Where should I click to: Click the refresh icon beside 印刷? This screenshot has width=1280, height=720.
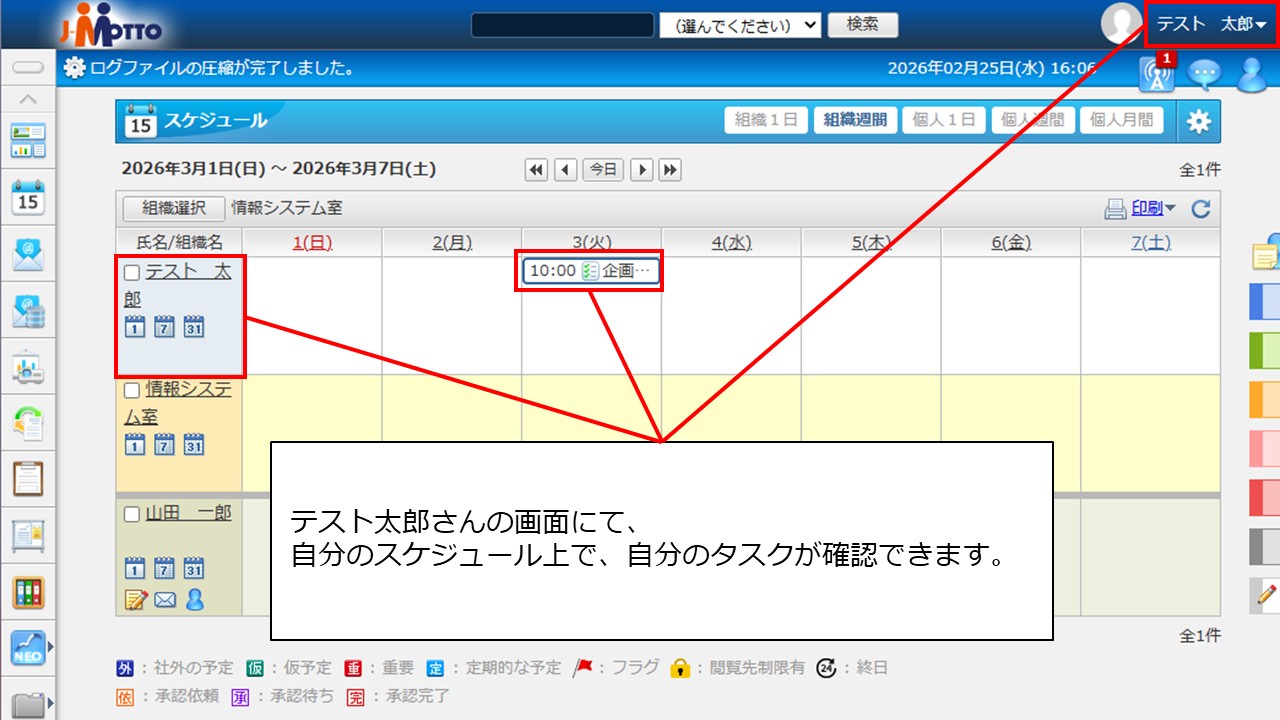click(x=1201, y=209)
